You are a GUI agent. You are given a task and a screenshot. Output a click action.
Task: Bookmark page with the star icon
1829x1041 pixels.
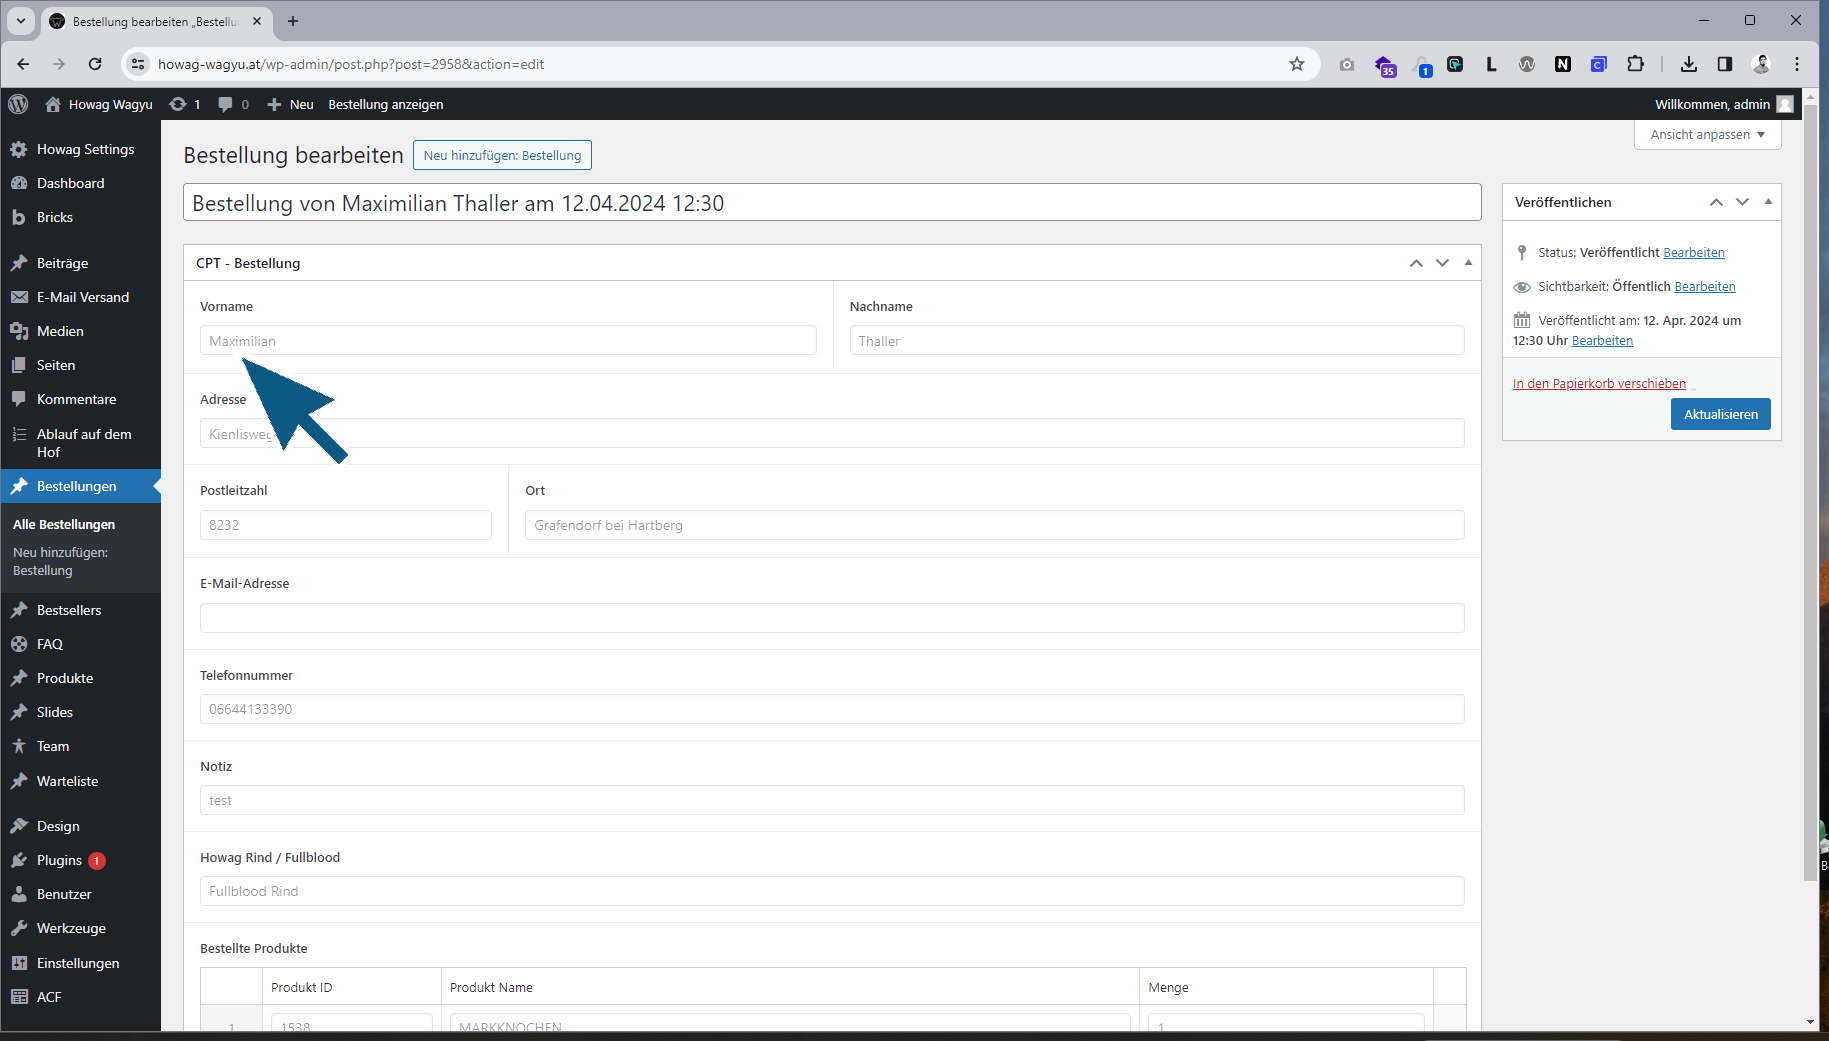pos(1297,64)
